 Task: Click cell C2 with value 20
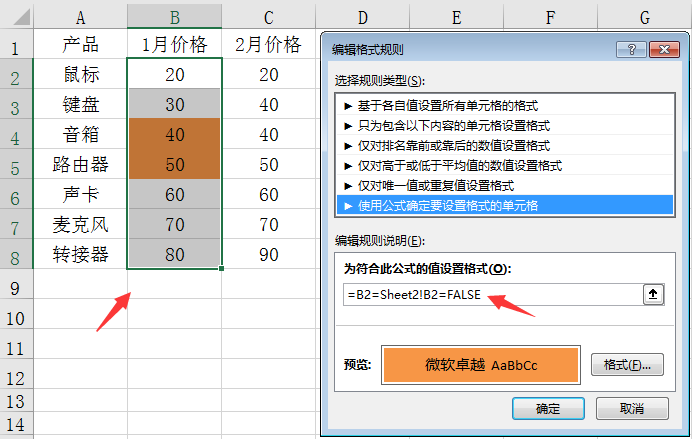click(x=268, y=74)
